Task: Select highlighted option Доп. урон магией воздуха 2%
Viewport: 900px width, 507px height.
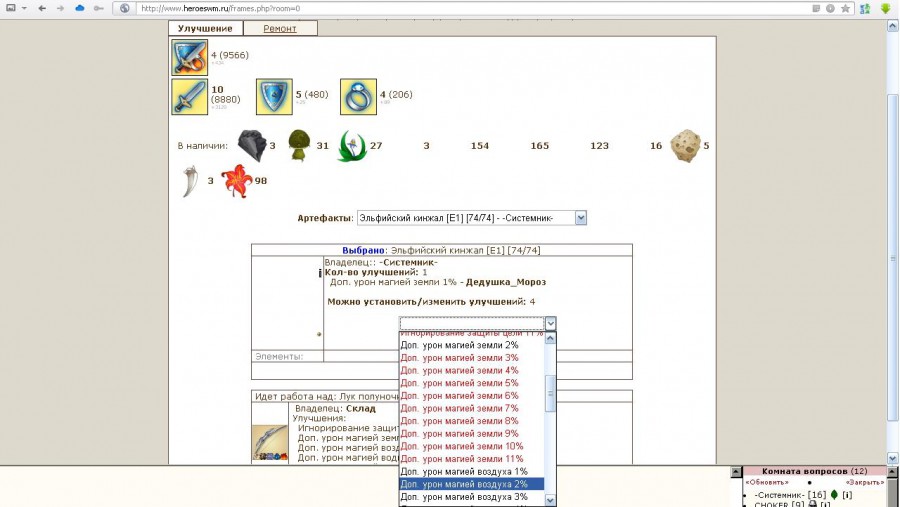Action: click(x=471, y=484)
